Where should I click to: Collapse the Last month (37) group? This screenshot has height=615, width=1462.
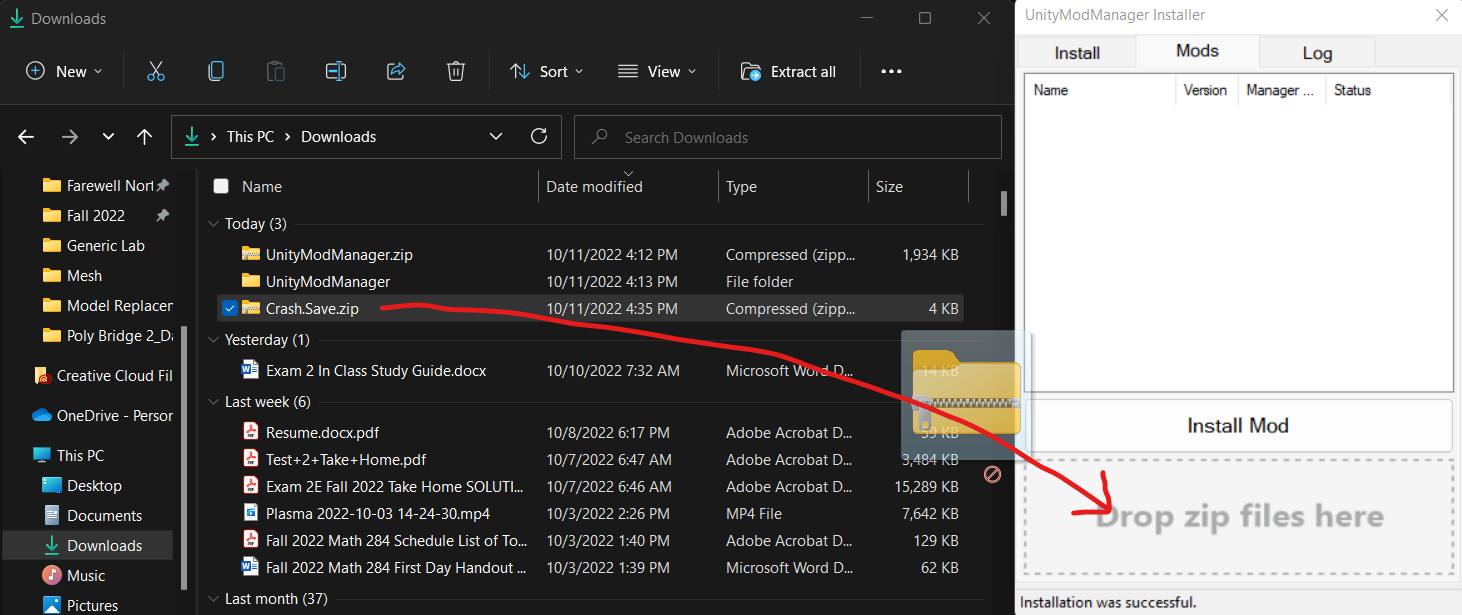click(x=215, y=599)
